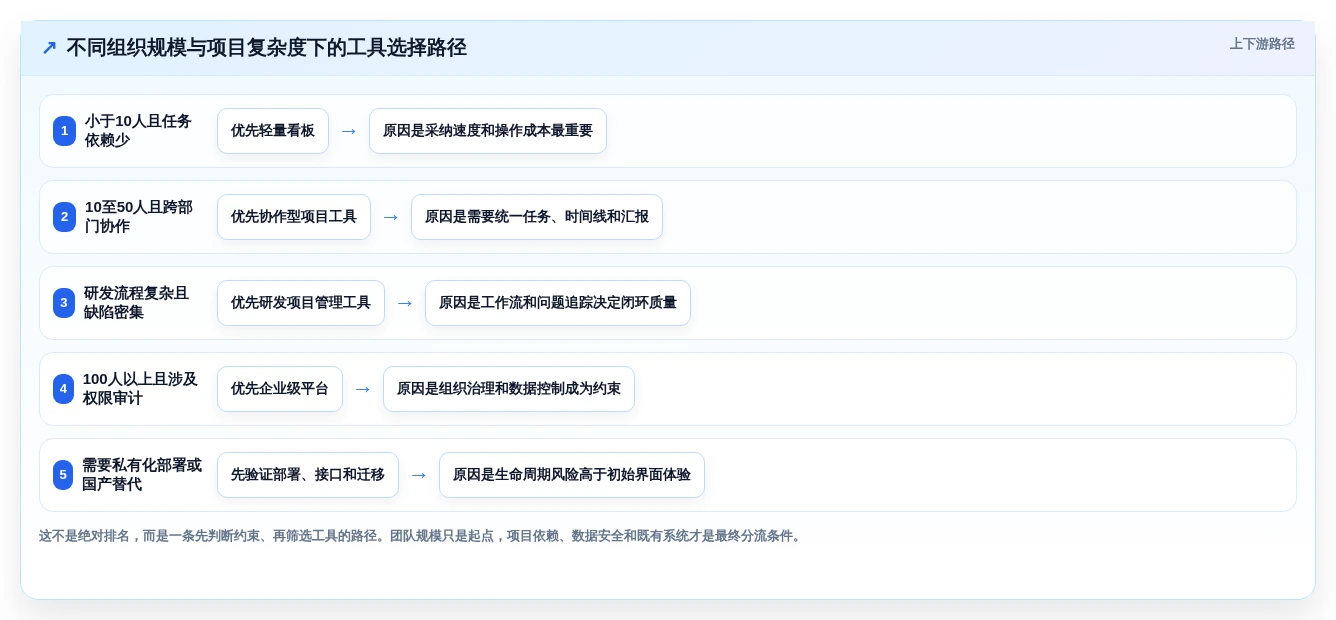Click the 上下游路径 label

pos(1262,44)
